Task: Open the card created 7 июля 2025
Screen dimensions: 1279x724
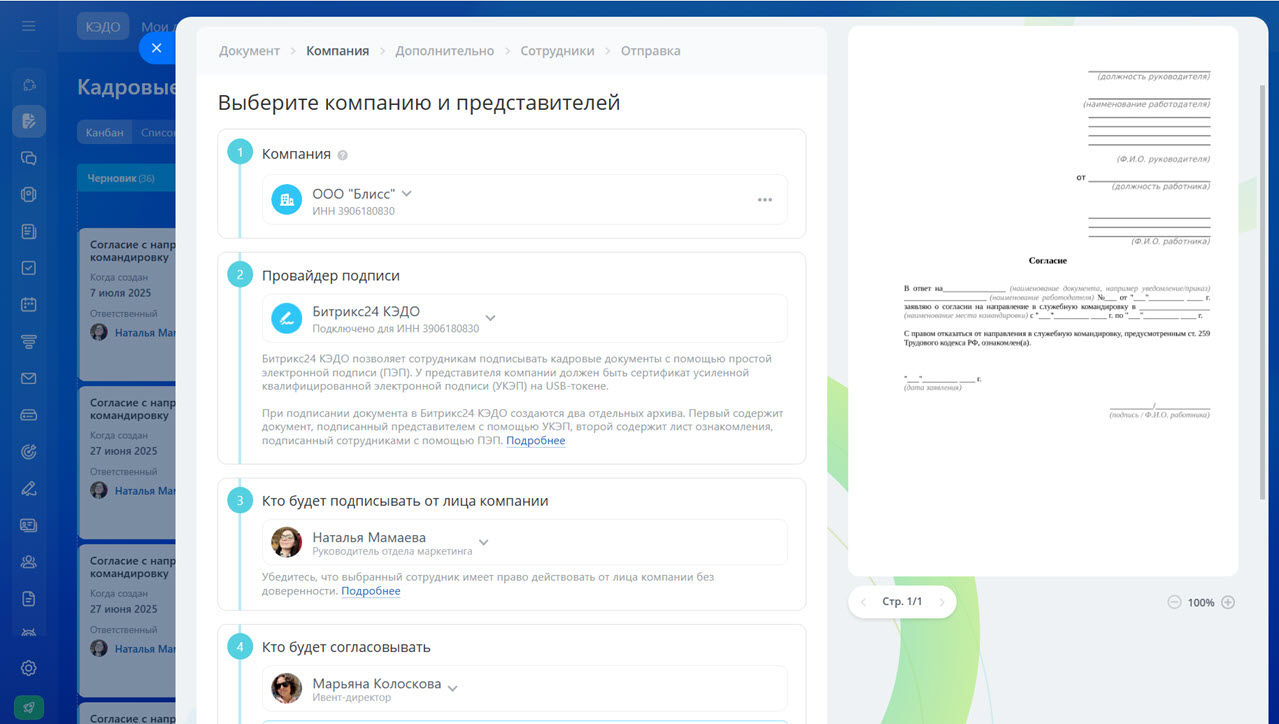Action: (128, 304)
